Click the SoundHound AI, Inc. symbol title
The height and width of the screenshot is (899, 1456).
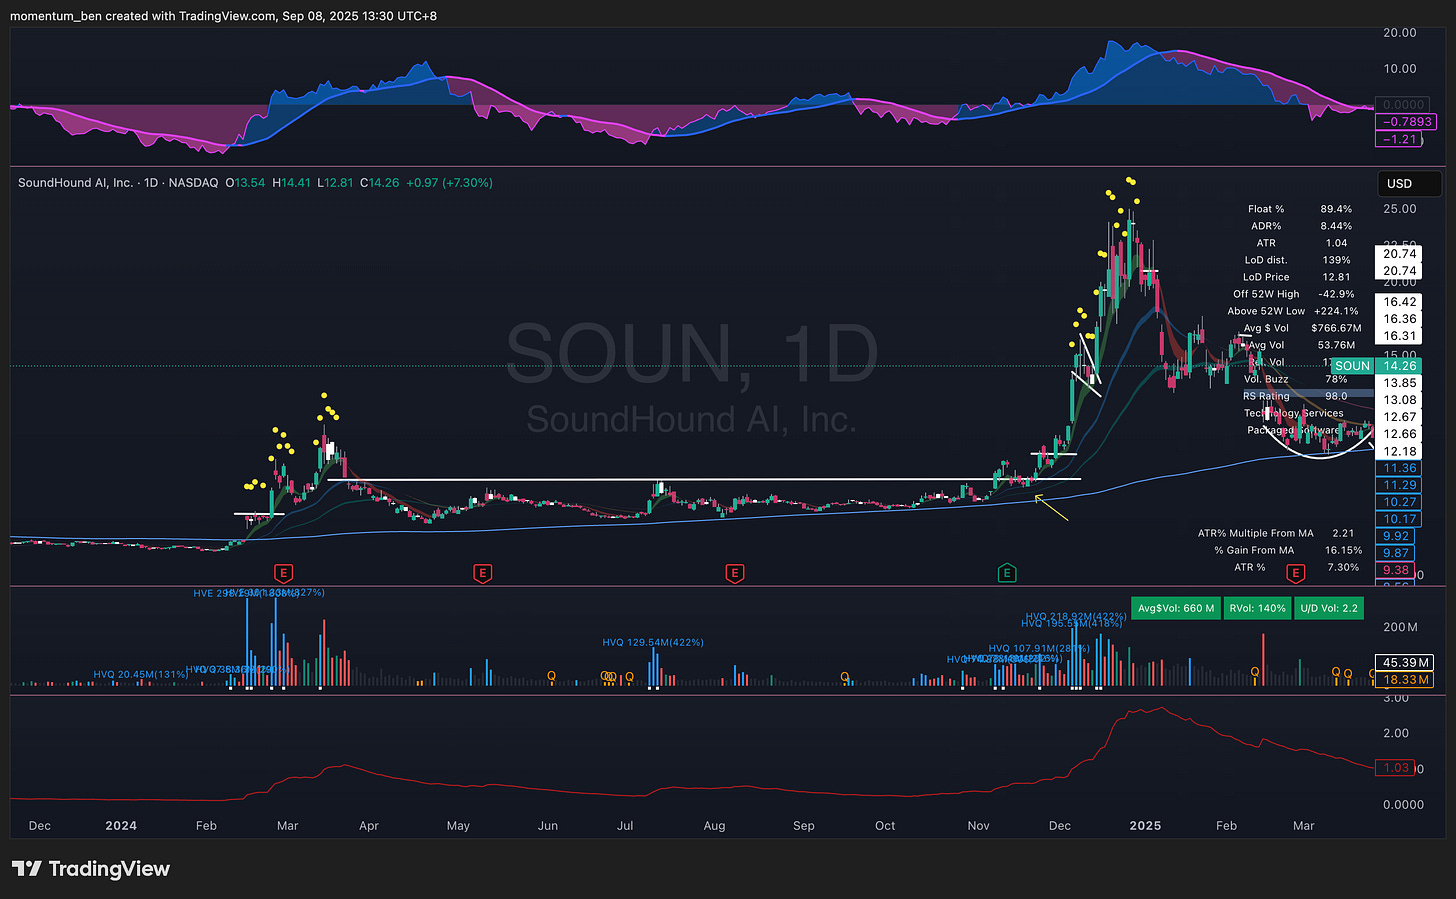tap(75, 183)
